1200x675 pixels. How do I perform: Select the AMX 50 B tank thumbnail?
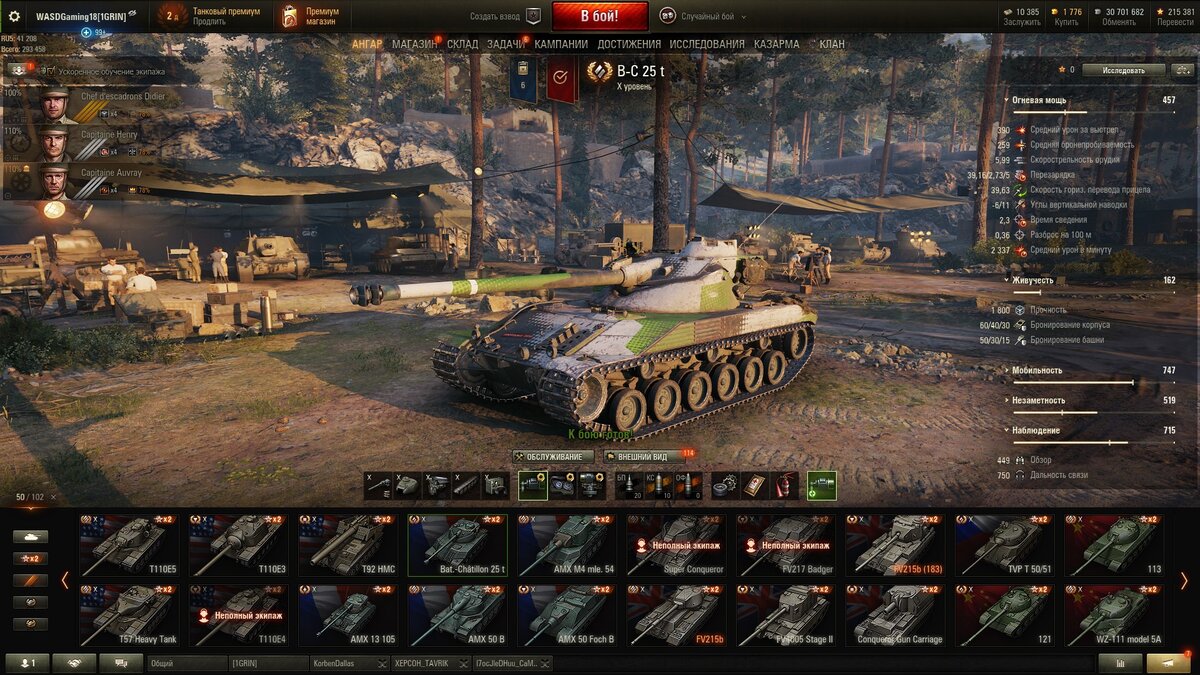456,615
